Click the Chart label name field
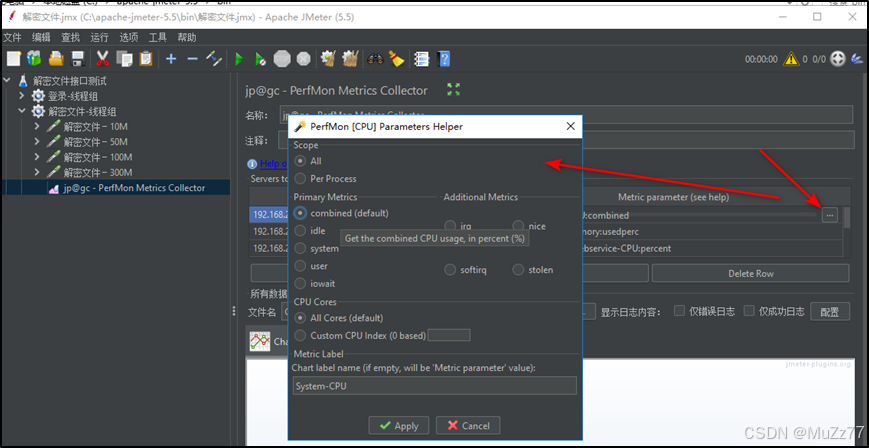This screenshot has width=869, height=448. pyautogui.click(x=434, y=386)
